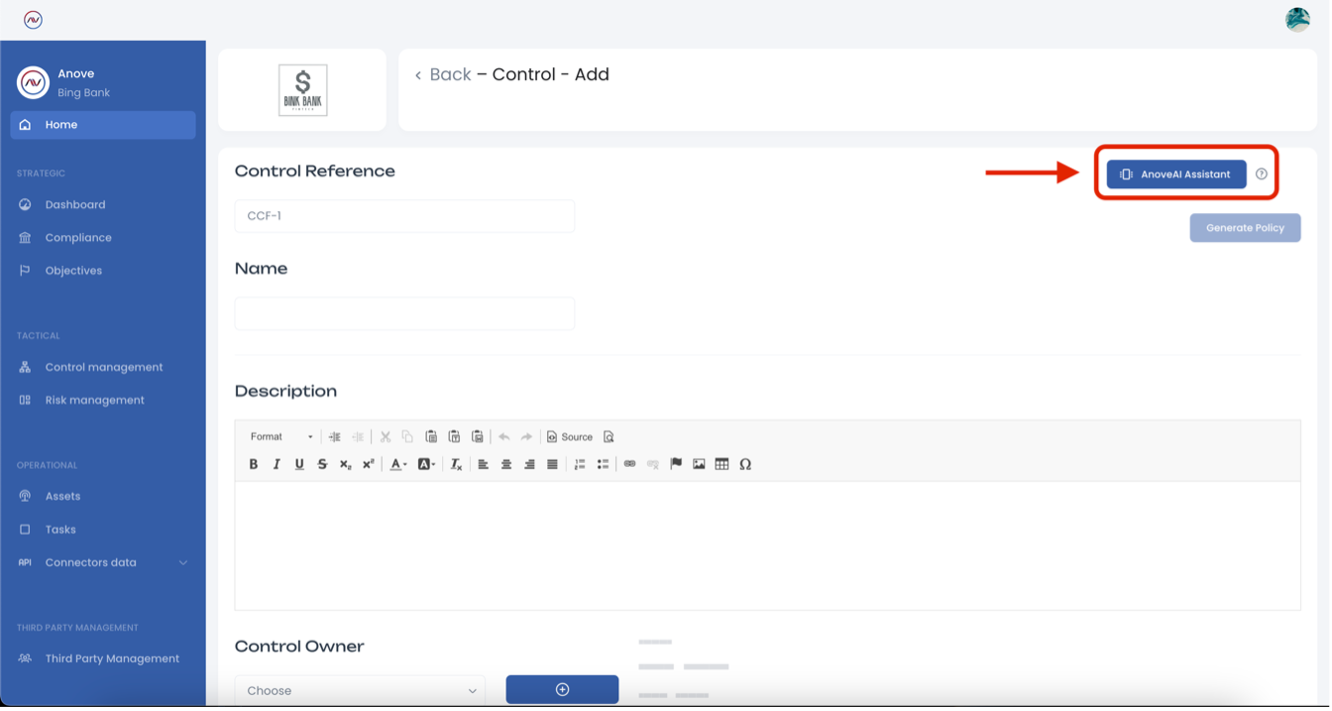Paste as plain text
This screenshot has height=711, width=1332.
coord(454,437)
